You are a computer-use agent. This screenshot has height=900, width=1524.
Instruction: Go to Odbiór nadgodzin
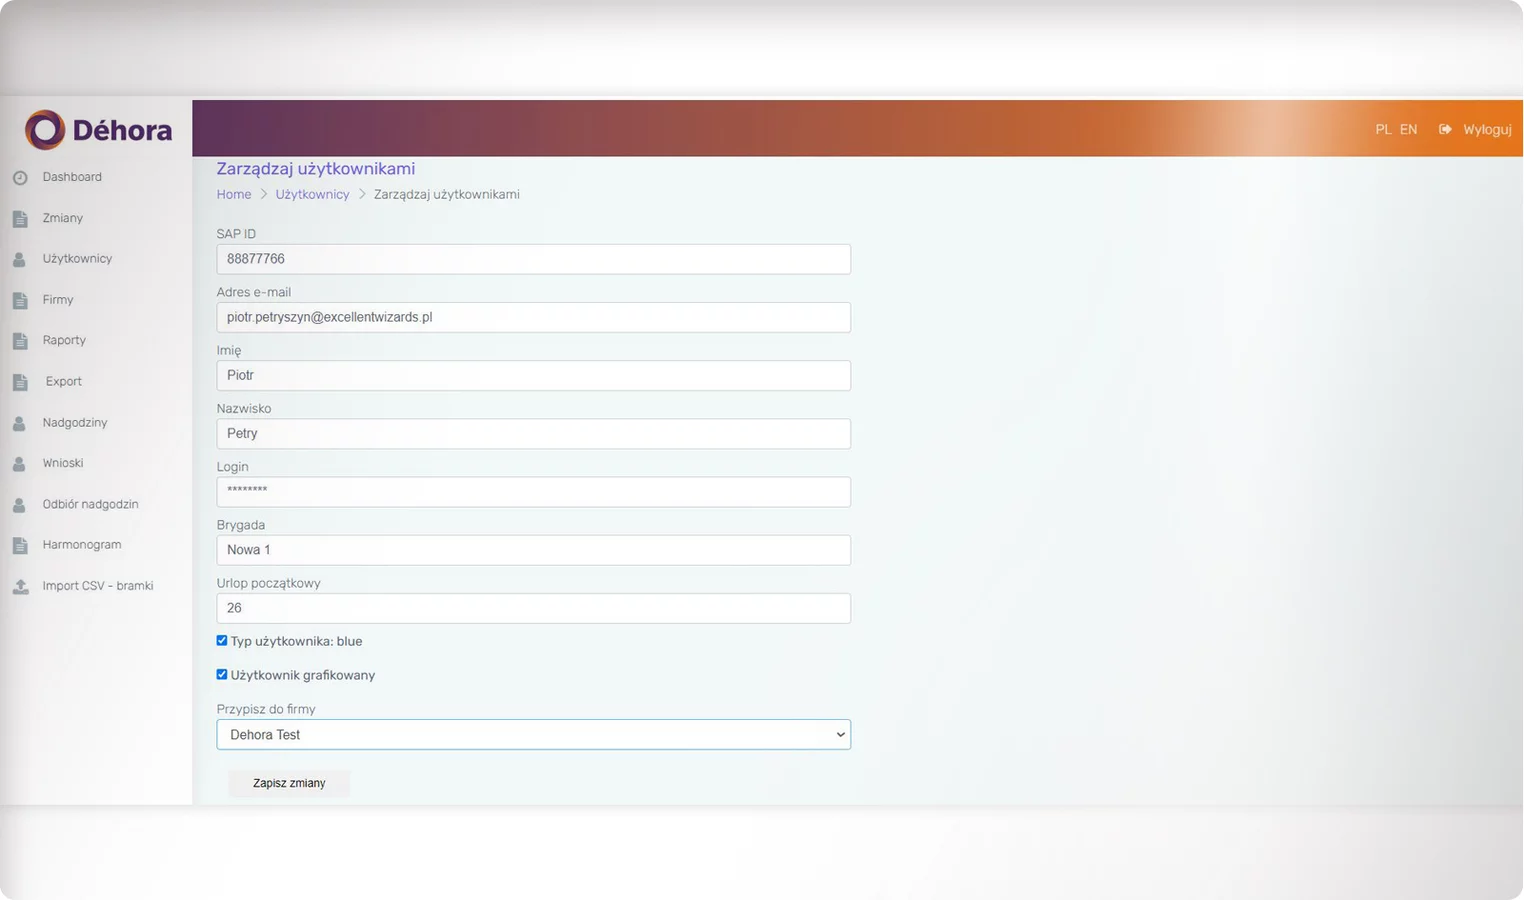(x=91, y=504)
